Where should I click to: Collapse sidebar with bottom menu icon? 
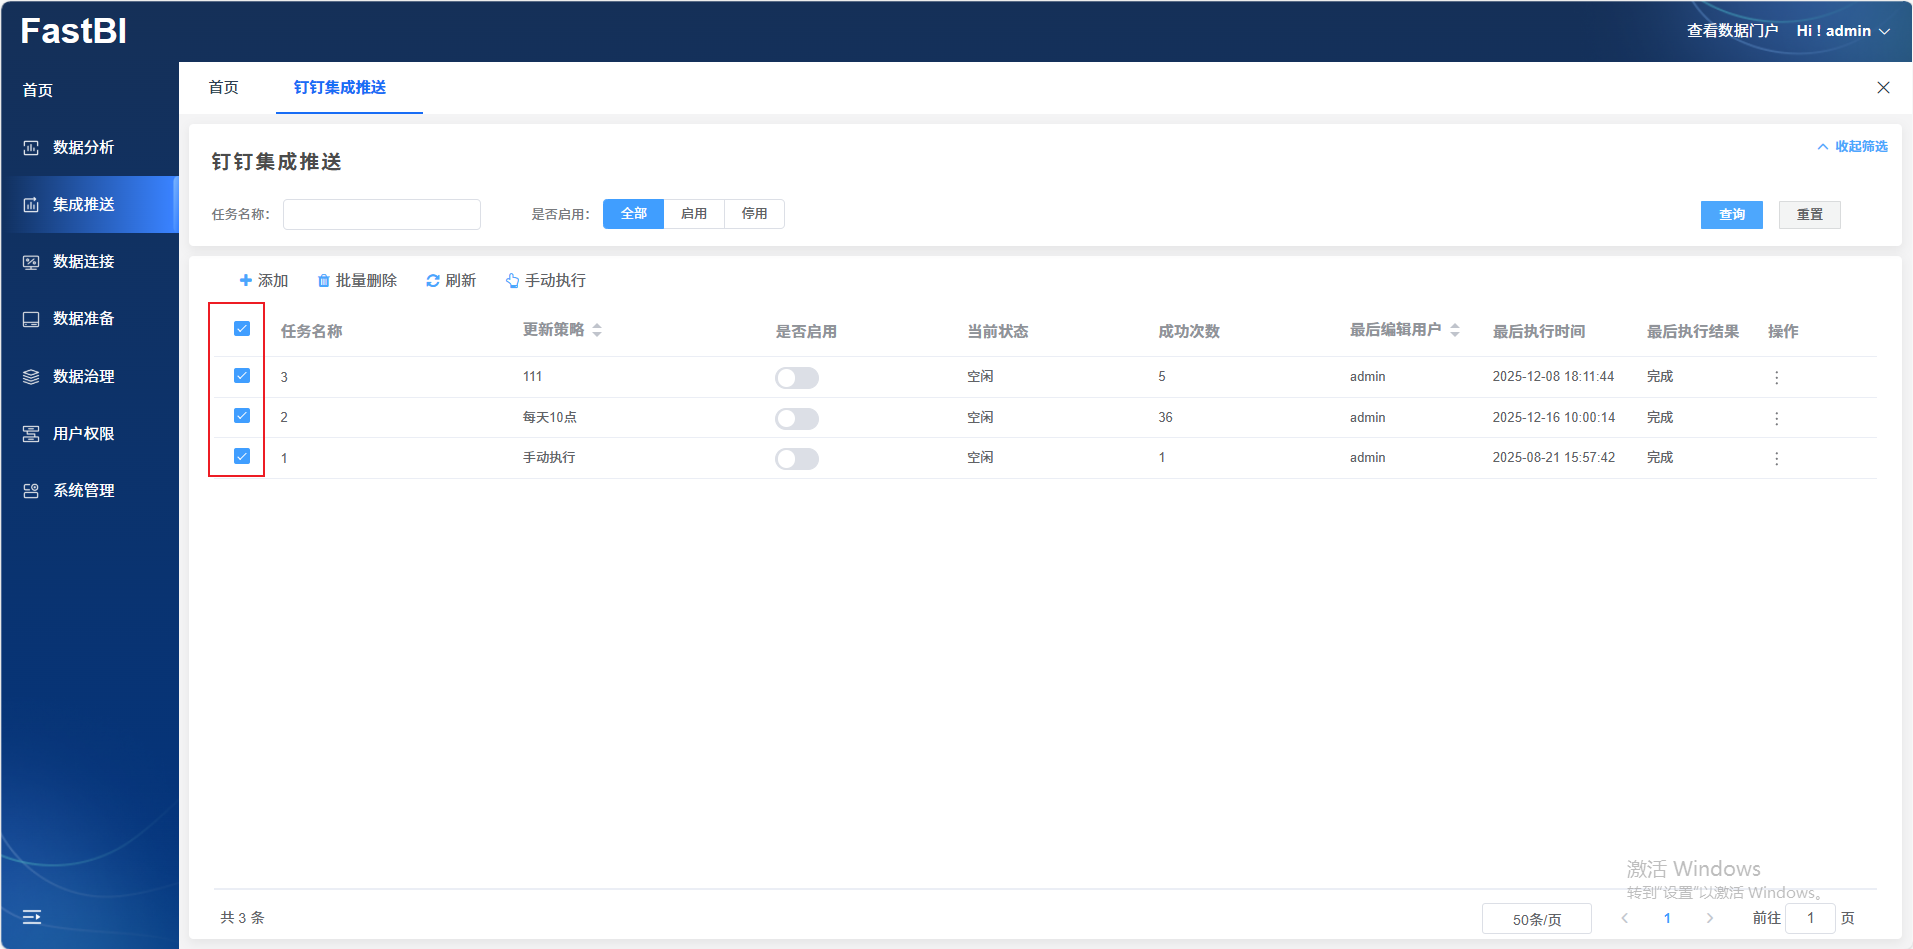[32, 917]
